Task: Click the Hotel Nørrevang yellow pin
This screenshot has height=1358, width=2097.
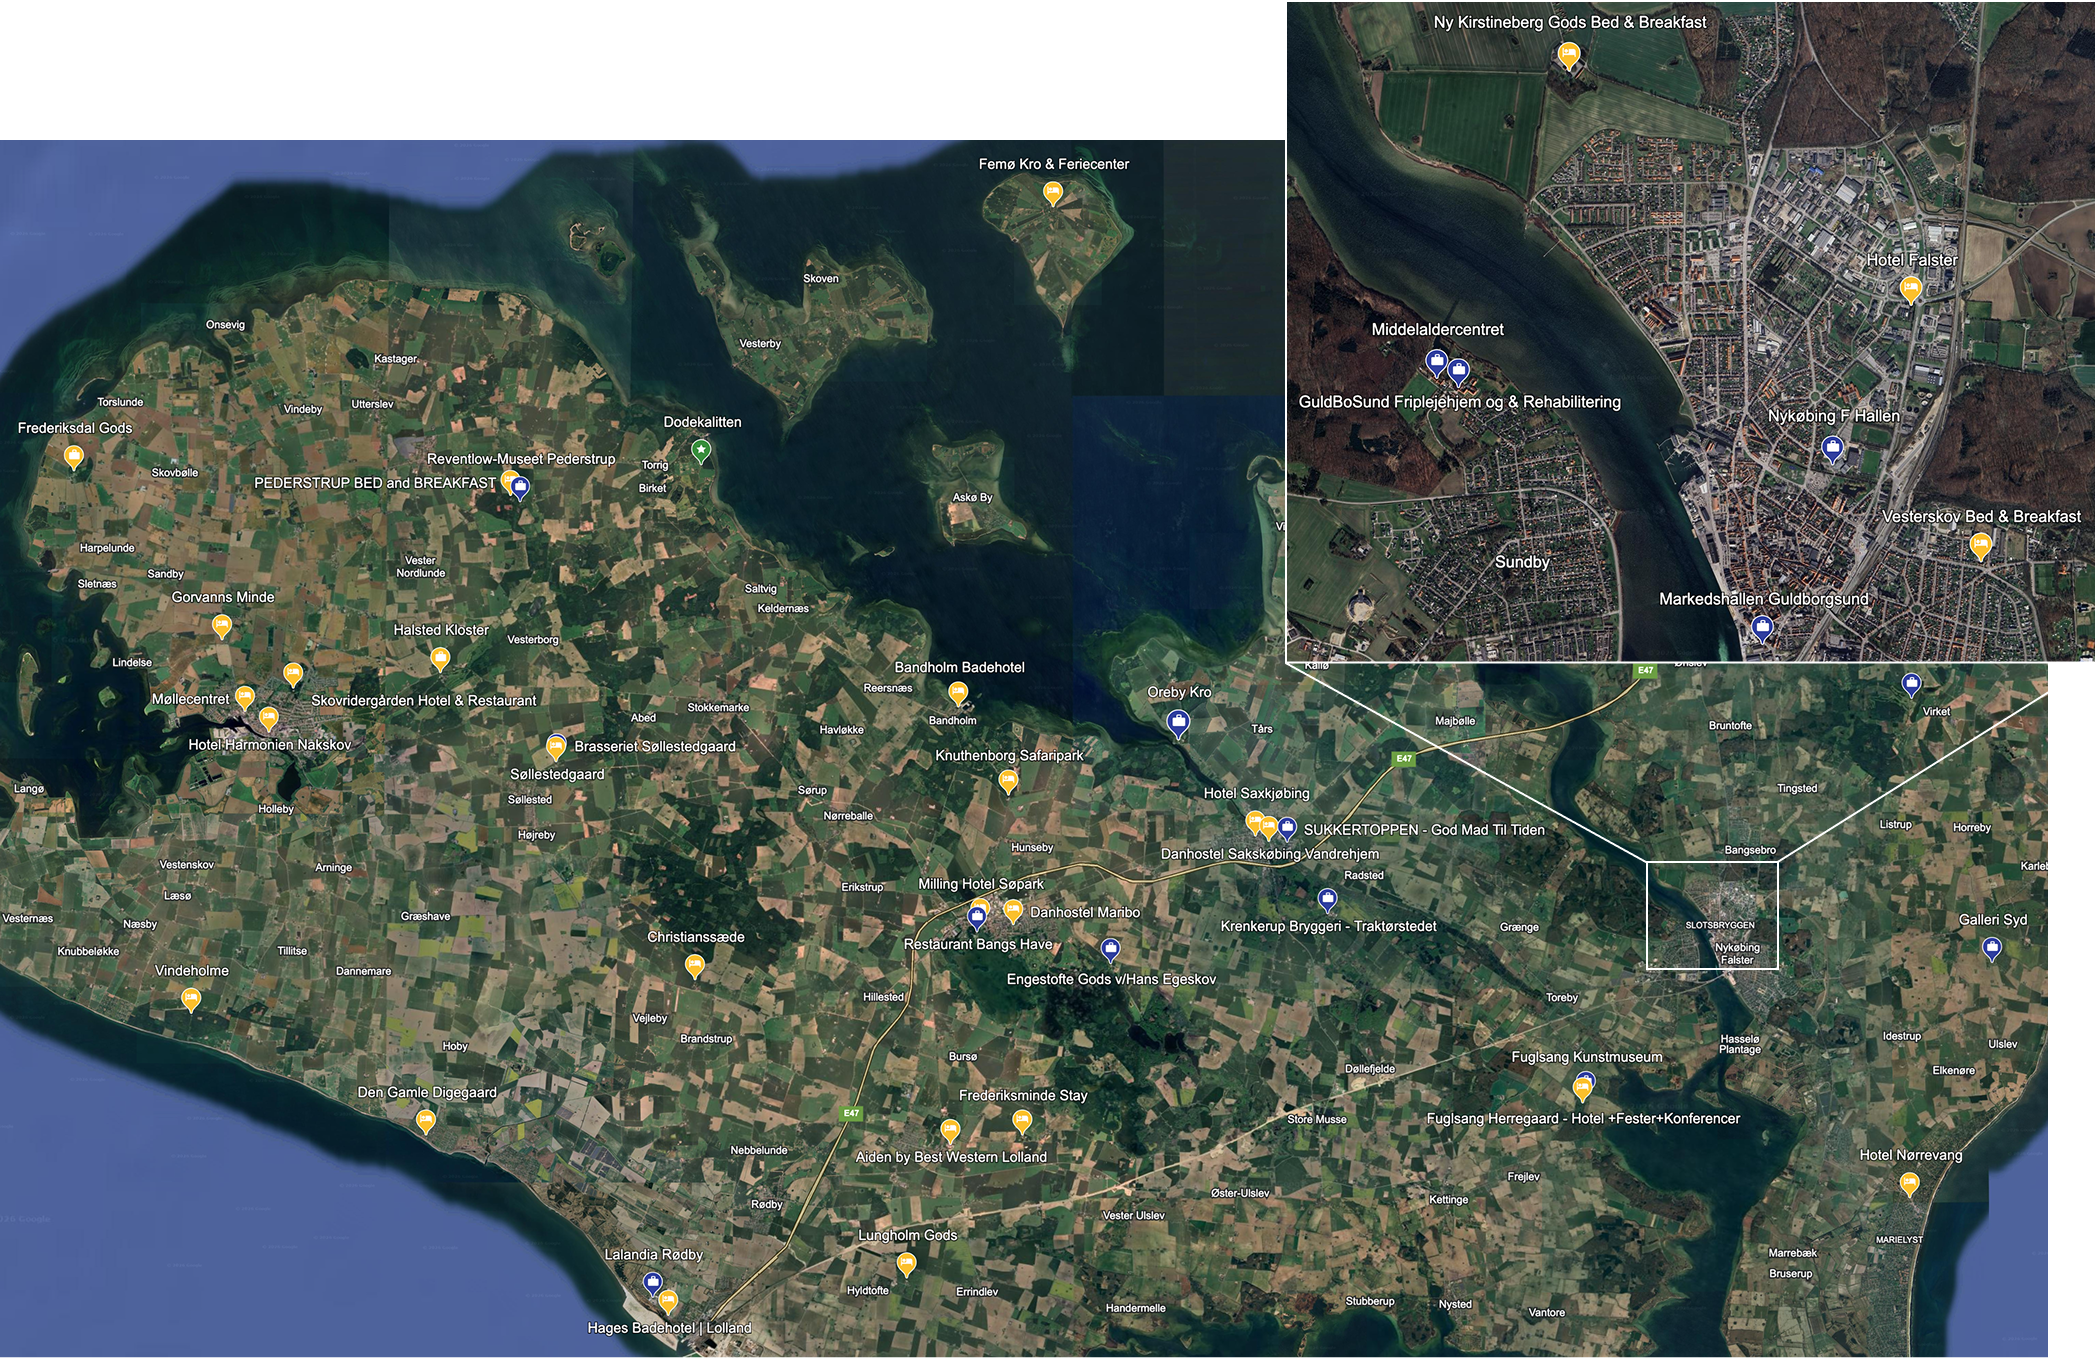Action: pyautogui.click(x=1909, y=1184)
